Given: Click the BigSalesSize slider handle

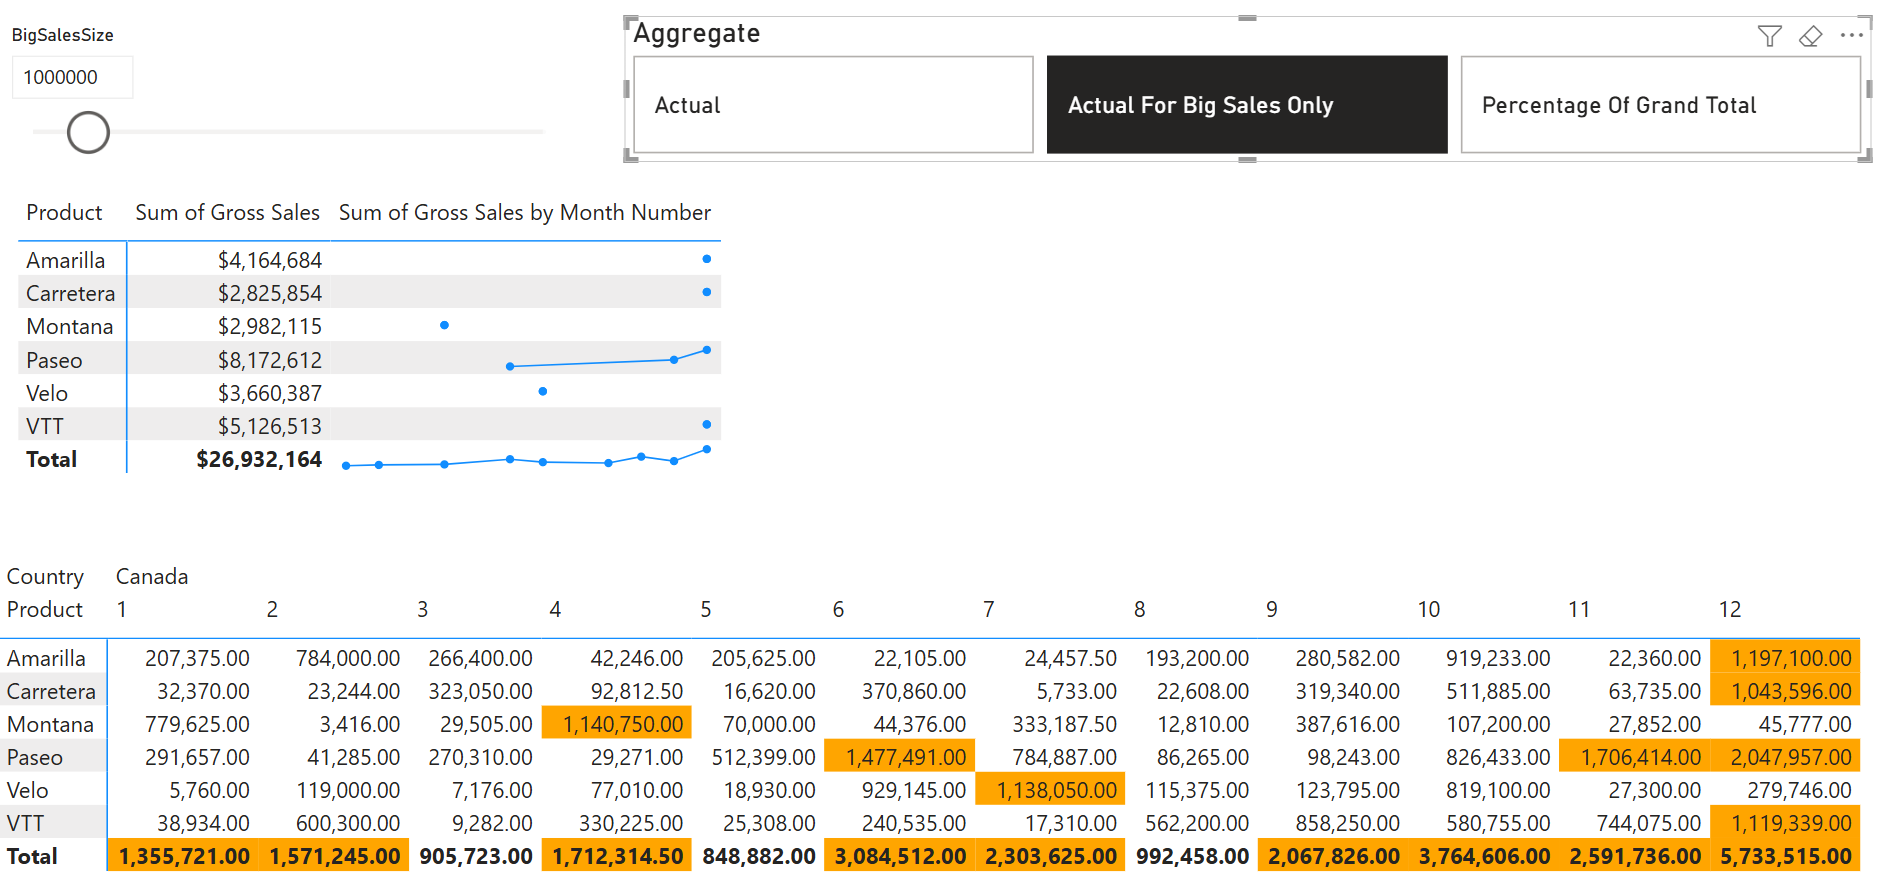Looking at the screenshot, I should [88, 132].
